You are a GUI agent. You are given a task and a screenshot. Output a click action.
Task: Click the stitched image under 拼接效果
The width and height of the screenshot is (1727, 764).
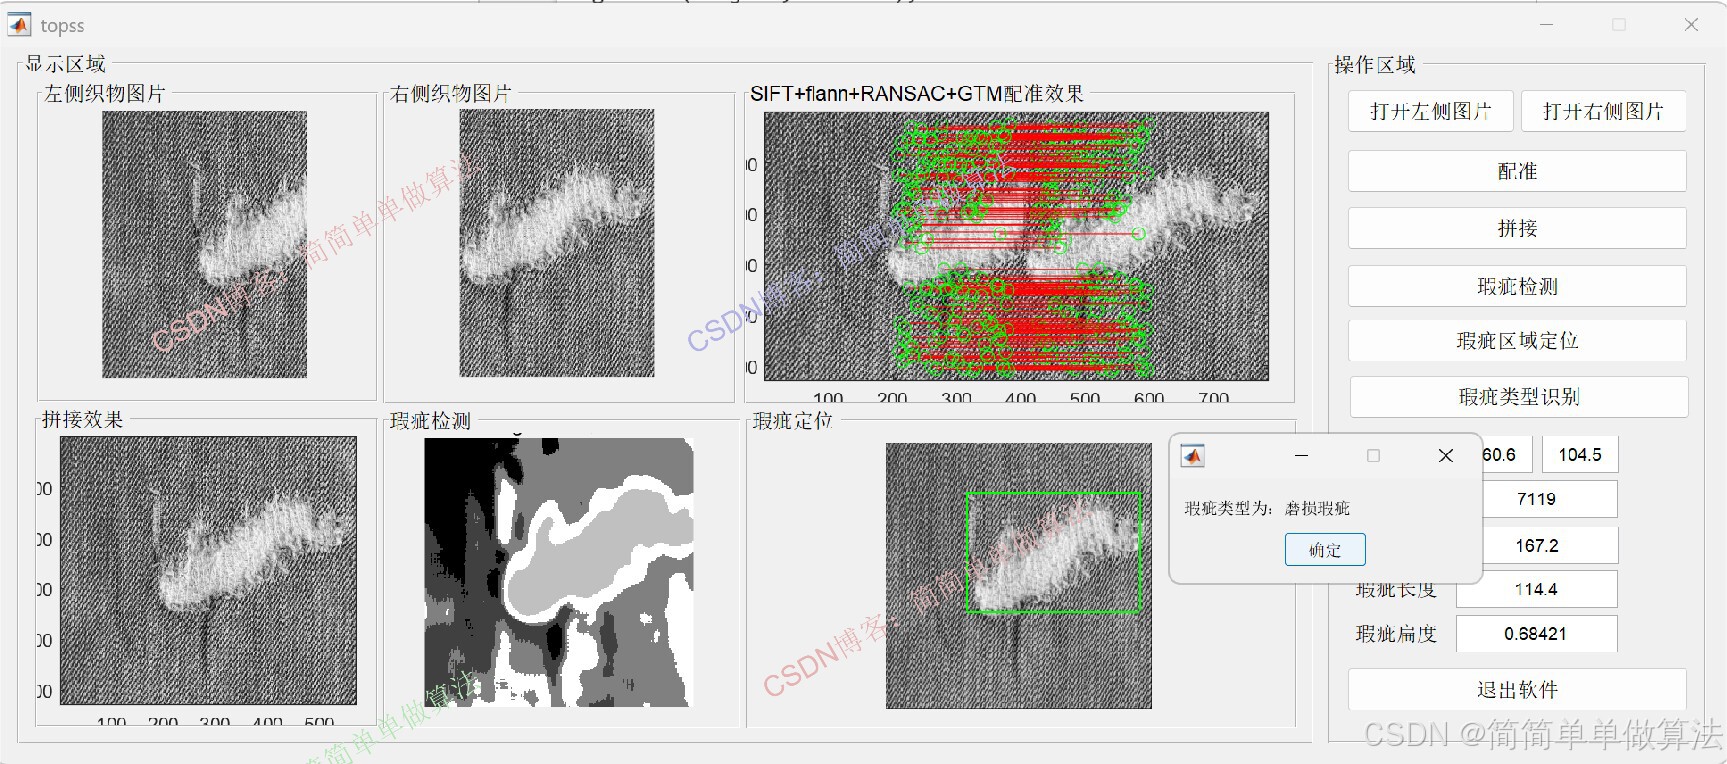208,570
